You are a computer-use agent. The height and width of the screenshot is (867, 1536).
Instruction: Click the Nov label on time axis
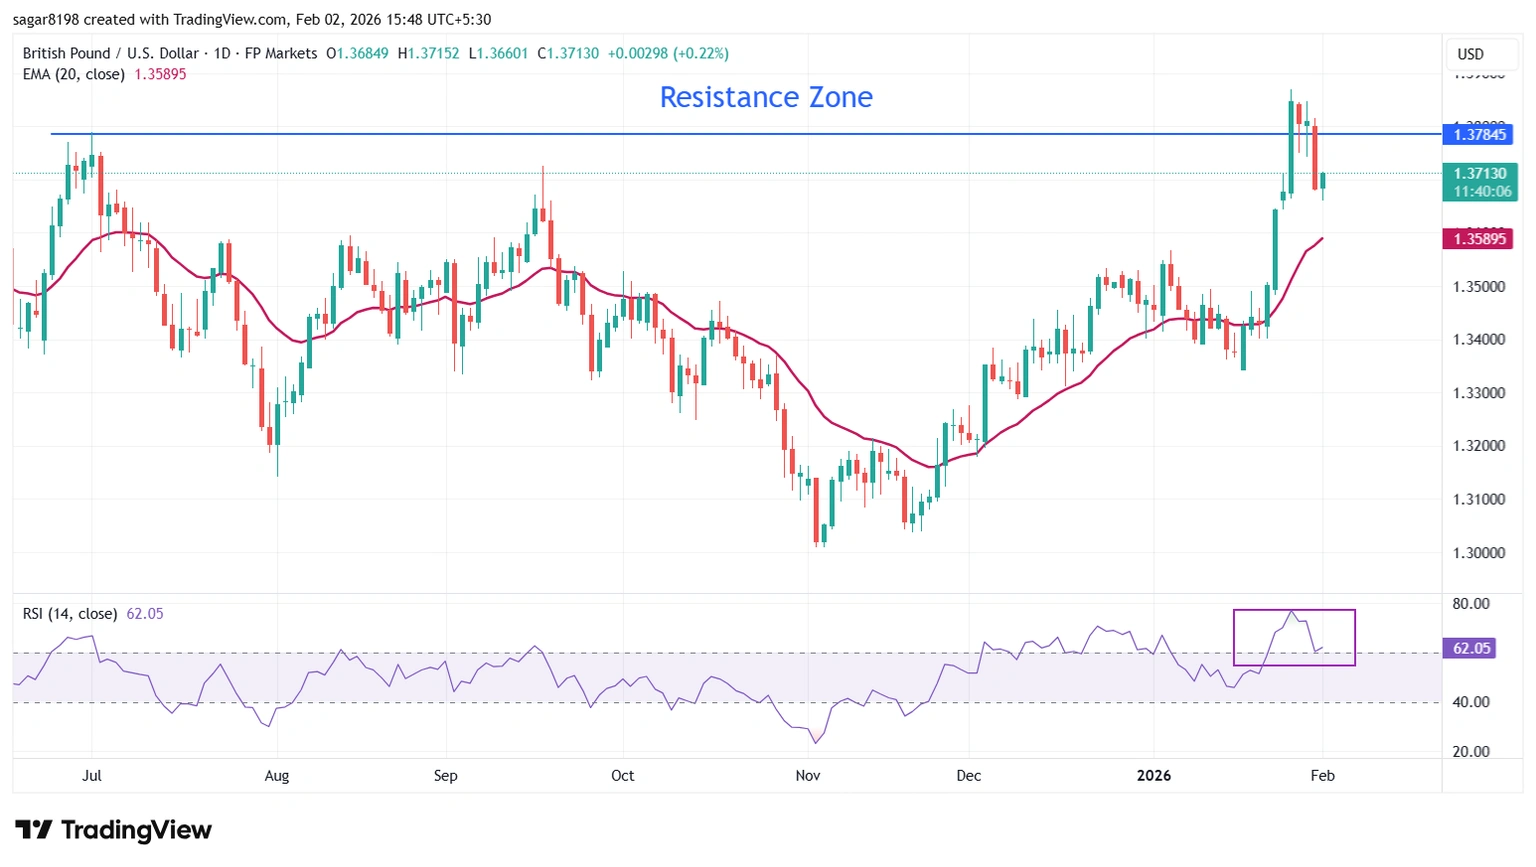point(808,775)
